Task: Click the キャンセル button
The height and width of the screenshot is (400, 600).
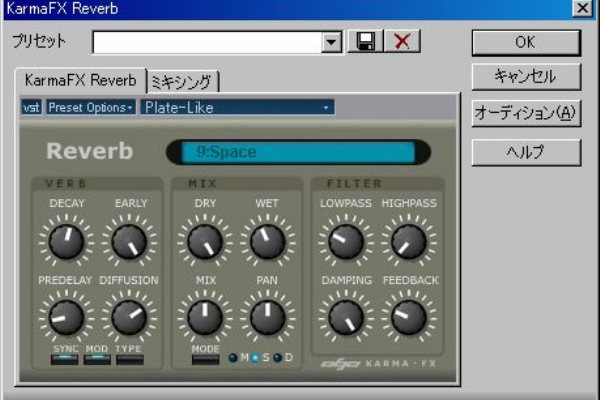Action: point(526,77)
